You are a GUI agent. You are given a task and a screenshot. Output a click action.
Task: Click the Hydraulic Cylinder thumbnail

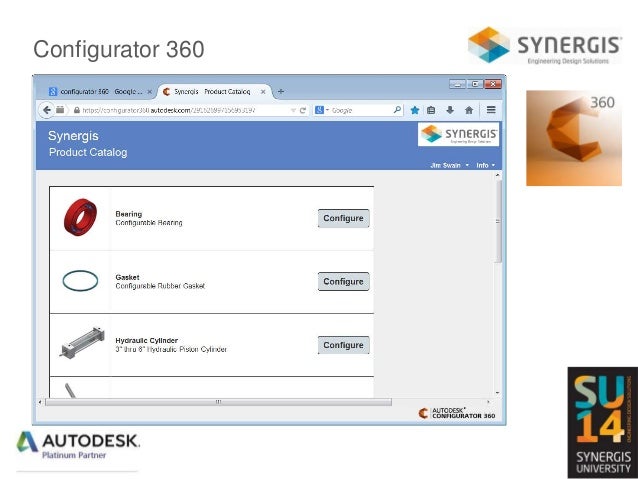82,343
